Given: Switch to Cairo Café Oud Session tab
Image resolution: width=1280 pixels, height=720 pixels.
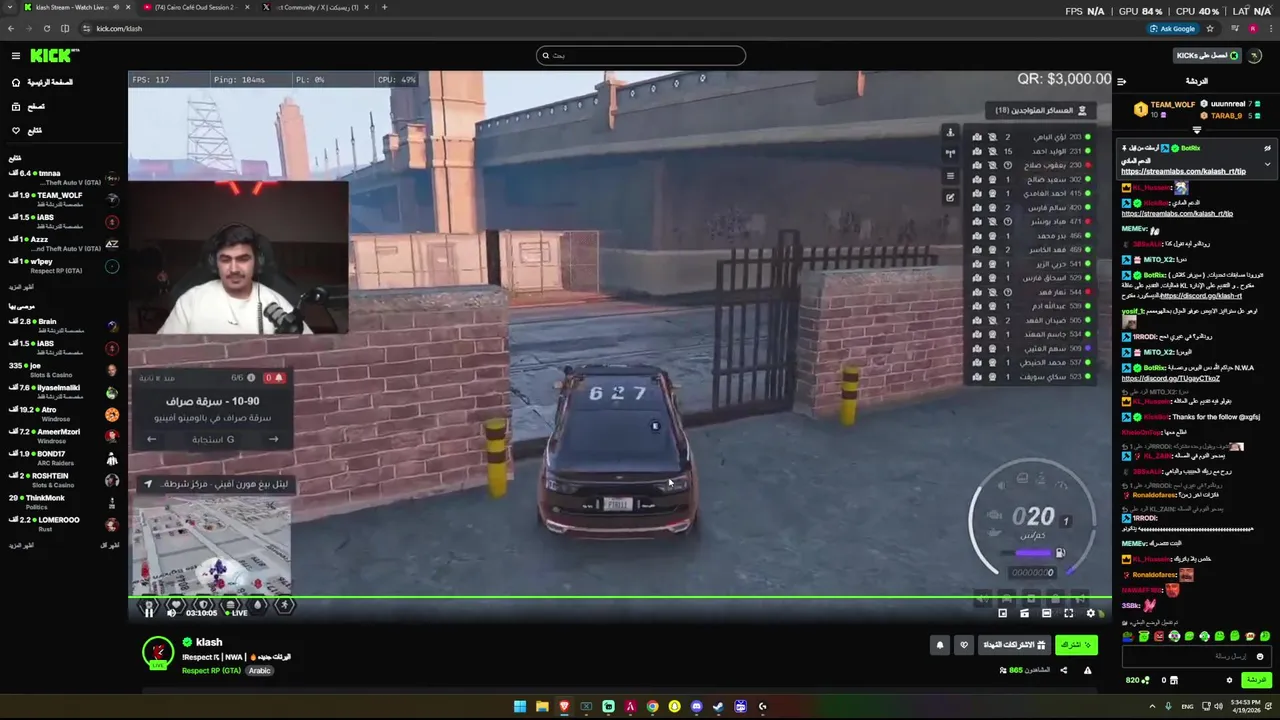Looking at the screenshot, I should (x=196, y=7).
